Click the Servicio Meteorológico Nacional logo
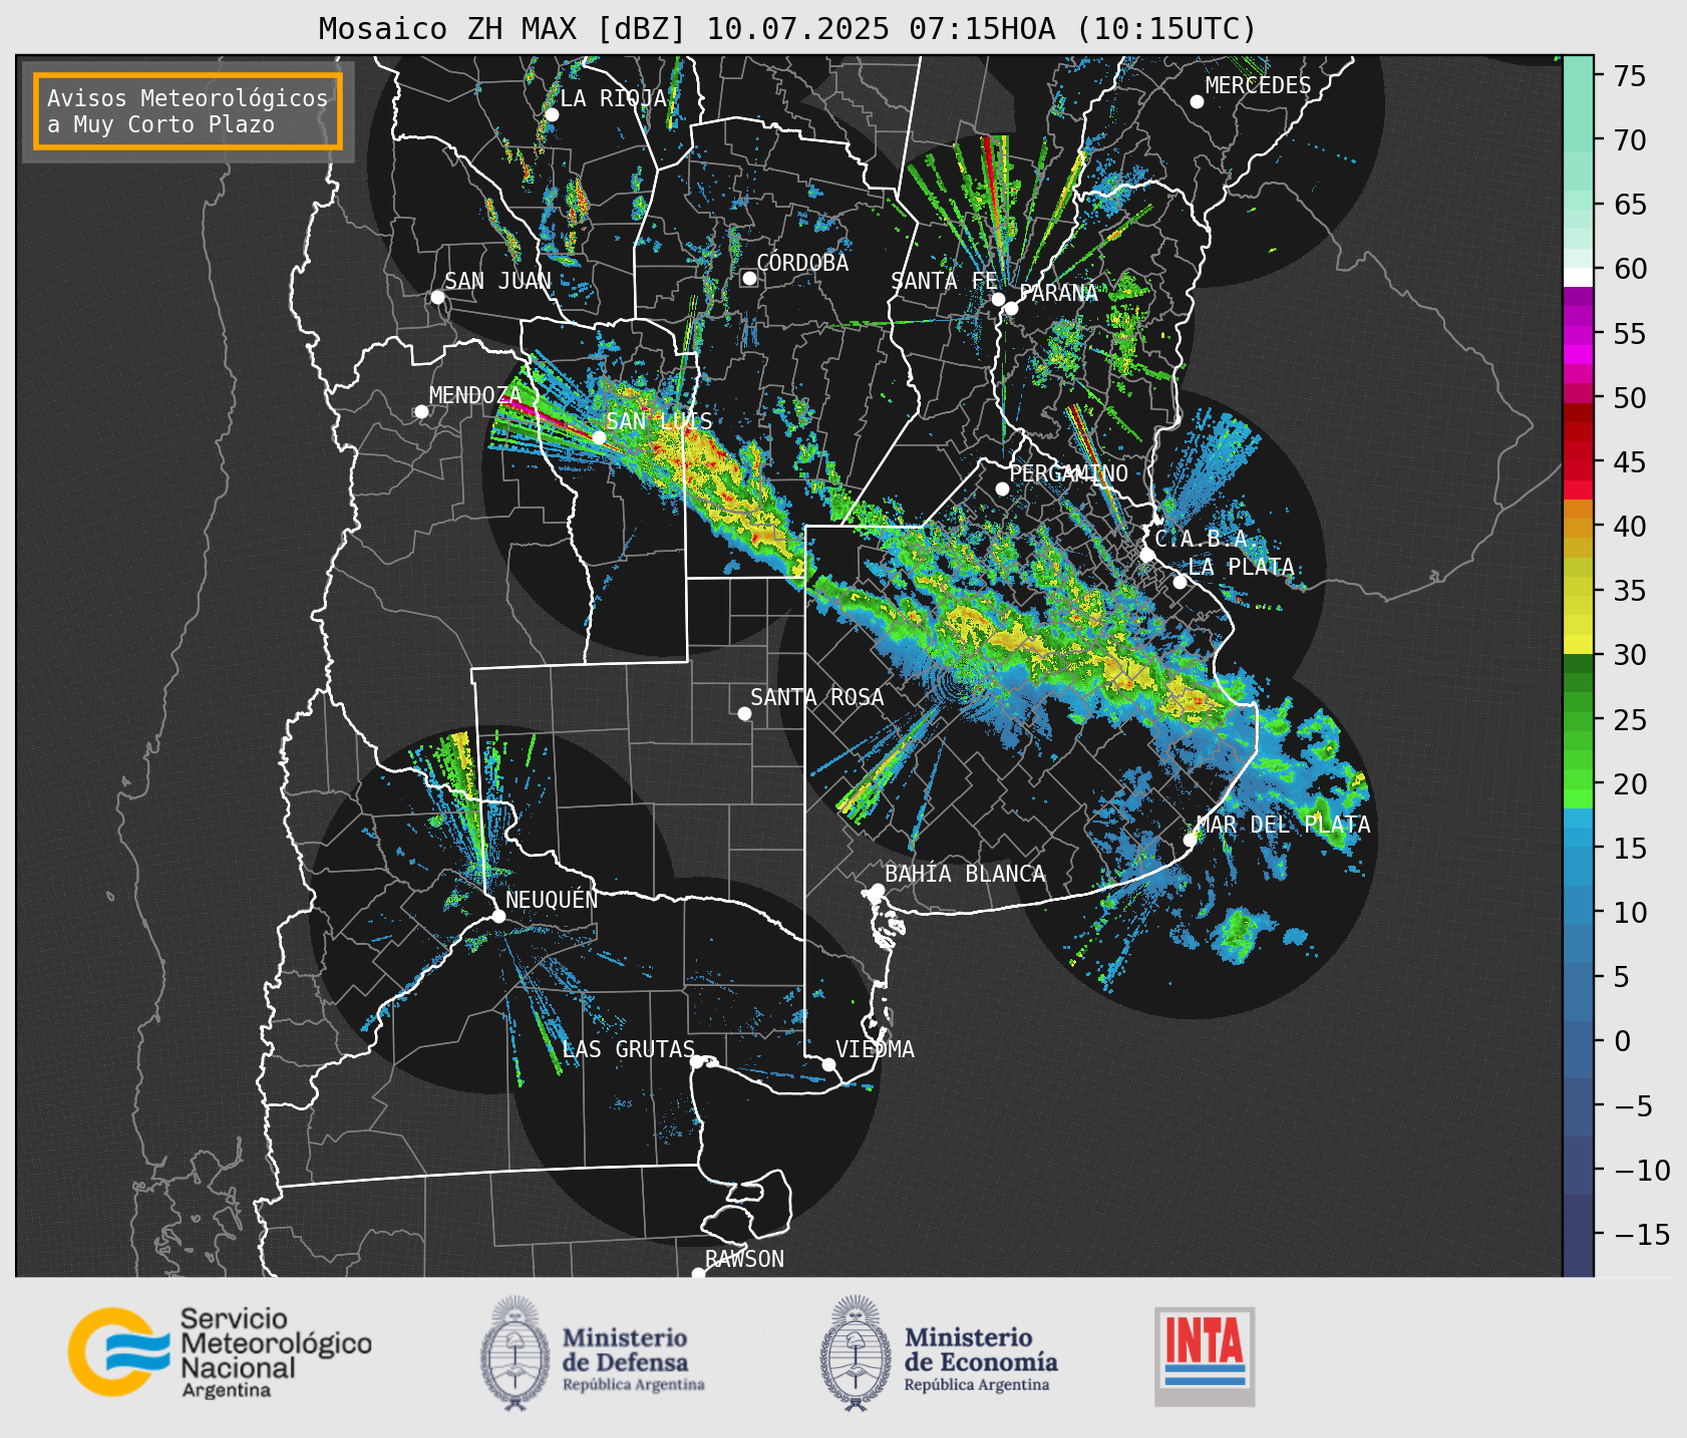Viewport: 1687px width, 1438px height. click(x=219, y=1352)
